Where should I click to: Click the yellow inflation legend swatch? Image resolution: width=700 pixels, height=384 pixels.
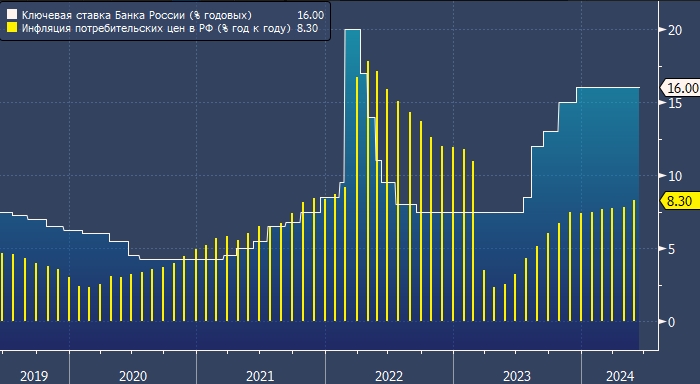coord(12,28)
